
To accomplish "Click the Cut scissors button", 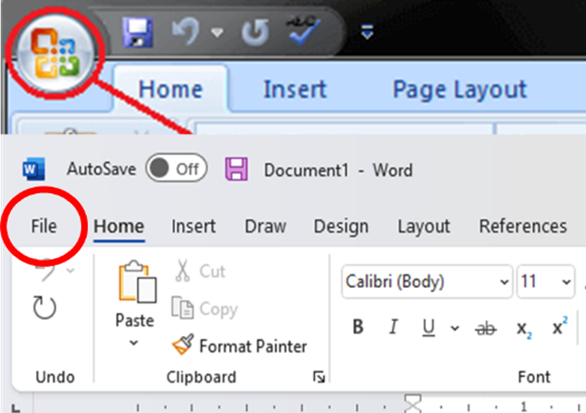I will click(x=200, y=271).
